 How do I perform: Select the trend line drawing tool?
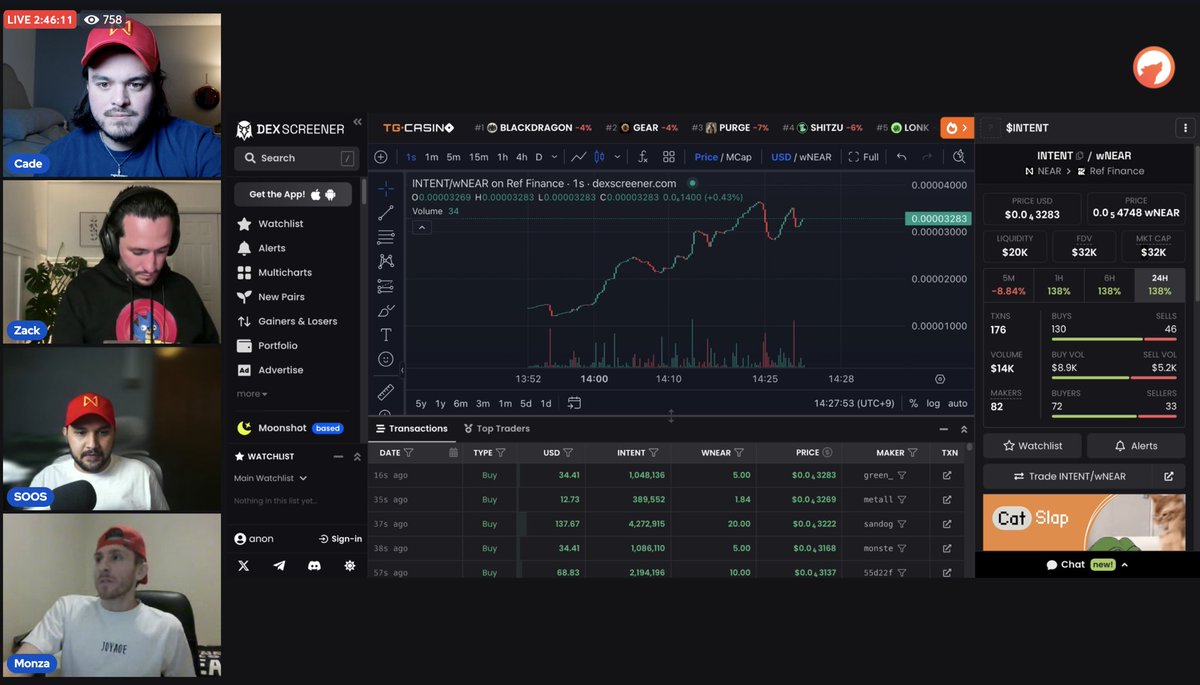pyautogui.click(x=386, y=213)
